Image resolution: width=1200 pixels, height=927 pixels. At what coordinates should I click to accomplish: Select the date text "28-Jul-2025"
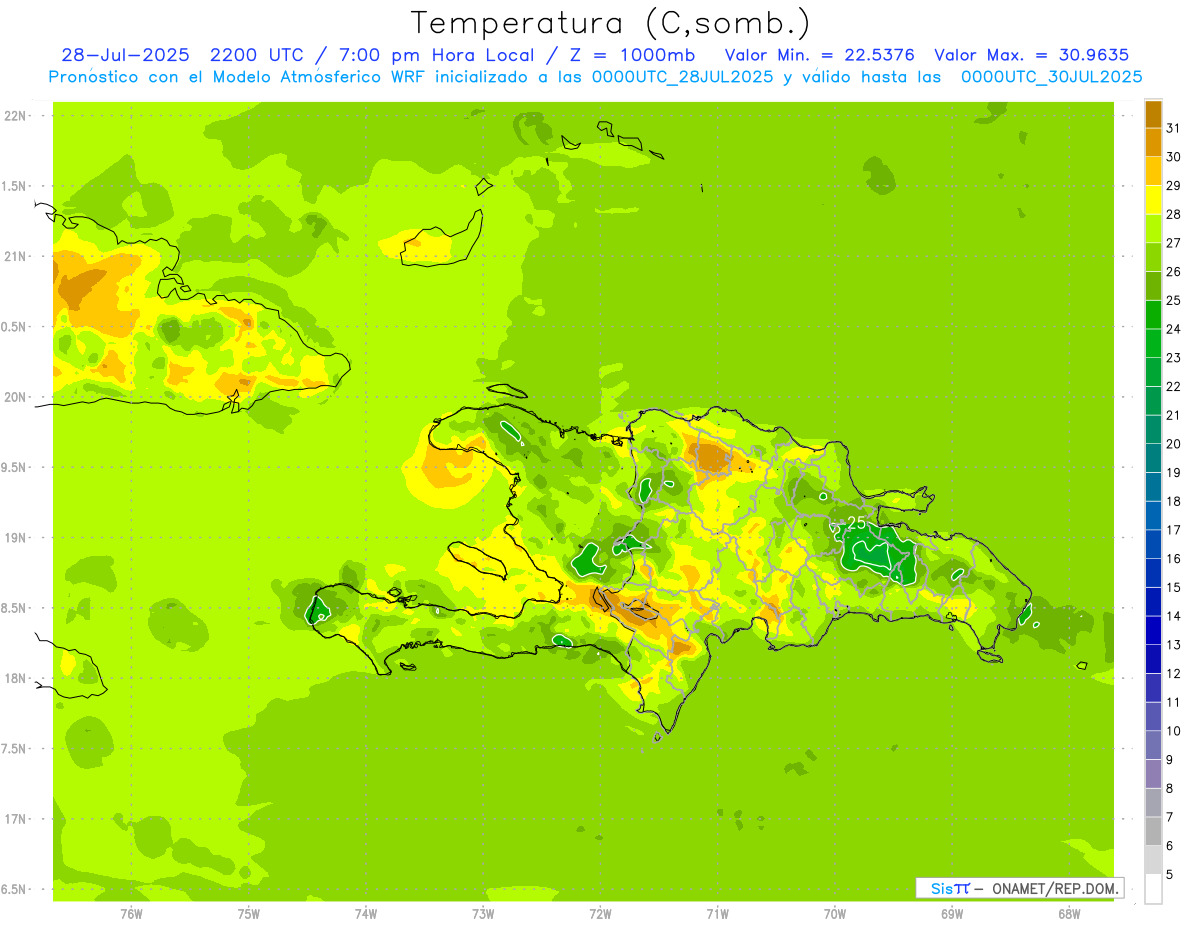coord(126,55)
